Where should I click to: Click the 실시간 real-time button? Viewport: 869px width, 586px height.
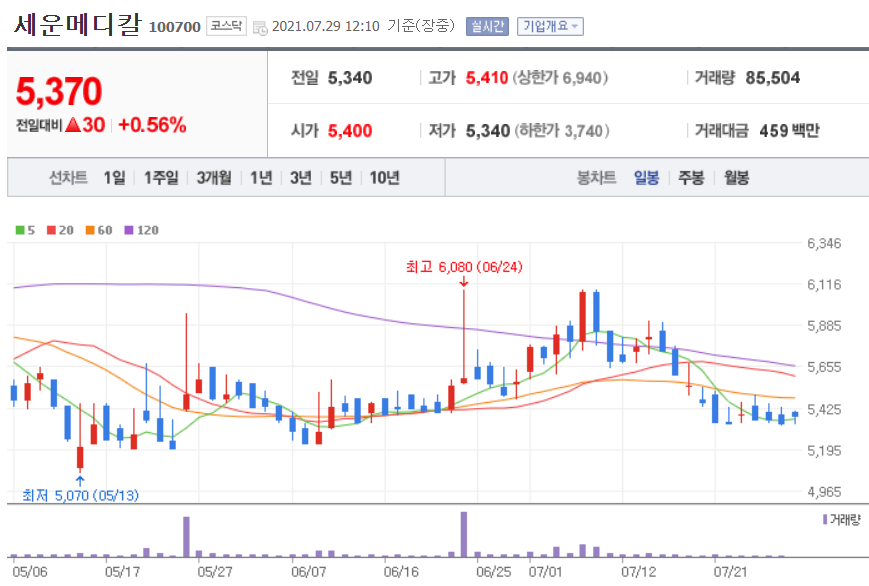[x=487, y=26]
